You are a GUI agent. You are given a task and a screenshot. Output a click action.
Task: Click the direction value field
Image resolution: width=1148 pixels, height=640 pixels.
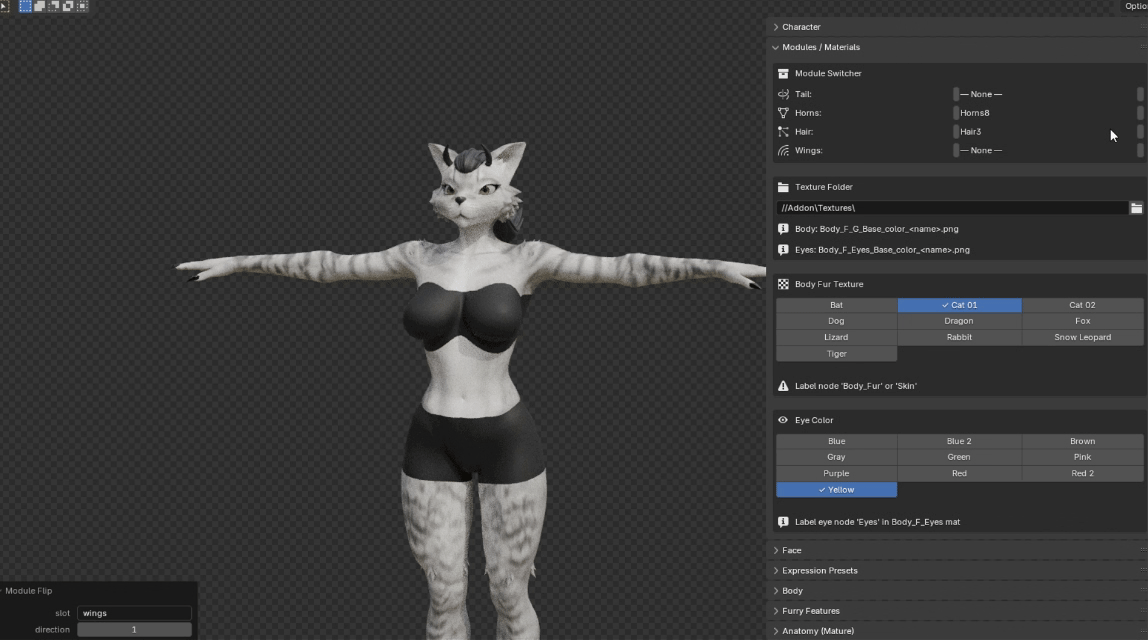[134, 630]
